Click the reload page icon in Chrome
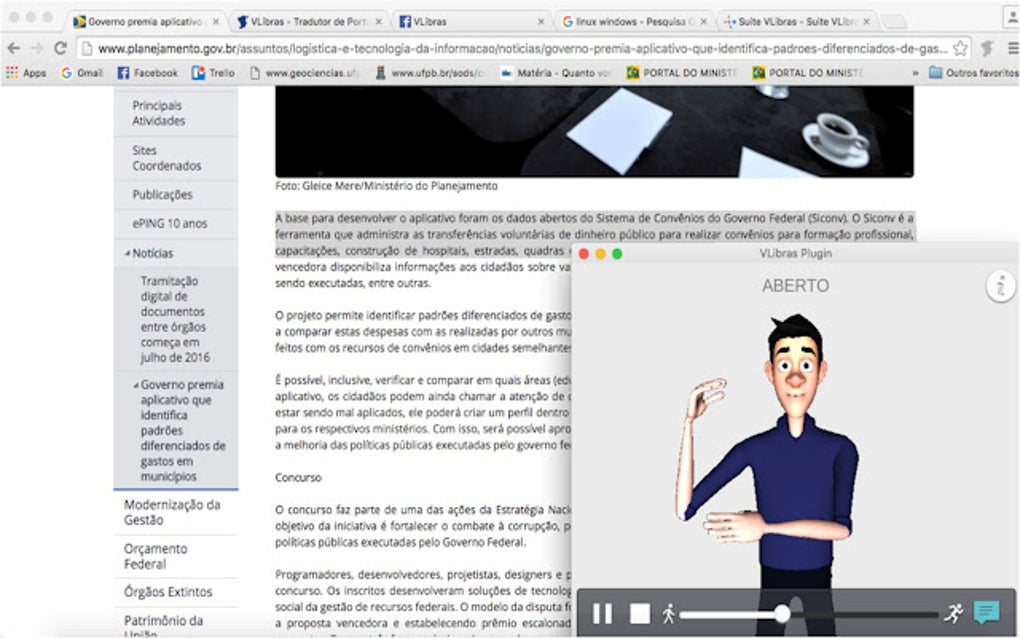The height and width of the screenshot is (638, 1020). (x=60, y=48)
